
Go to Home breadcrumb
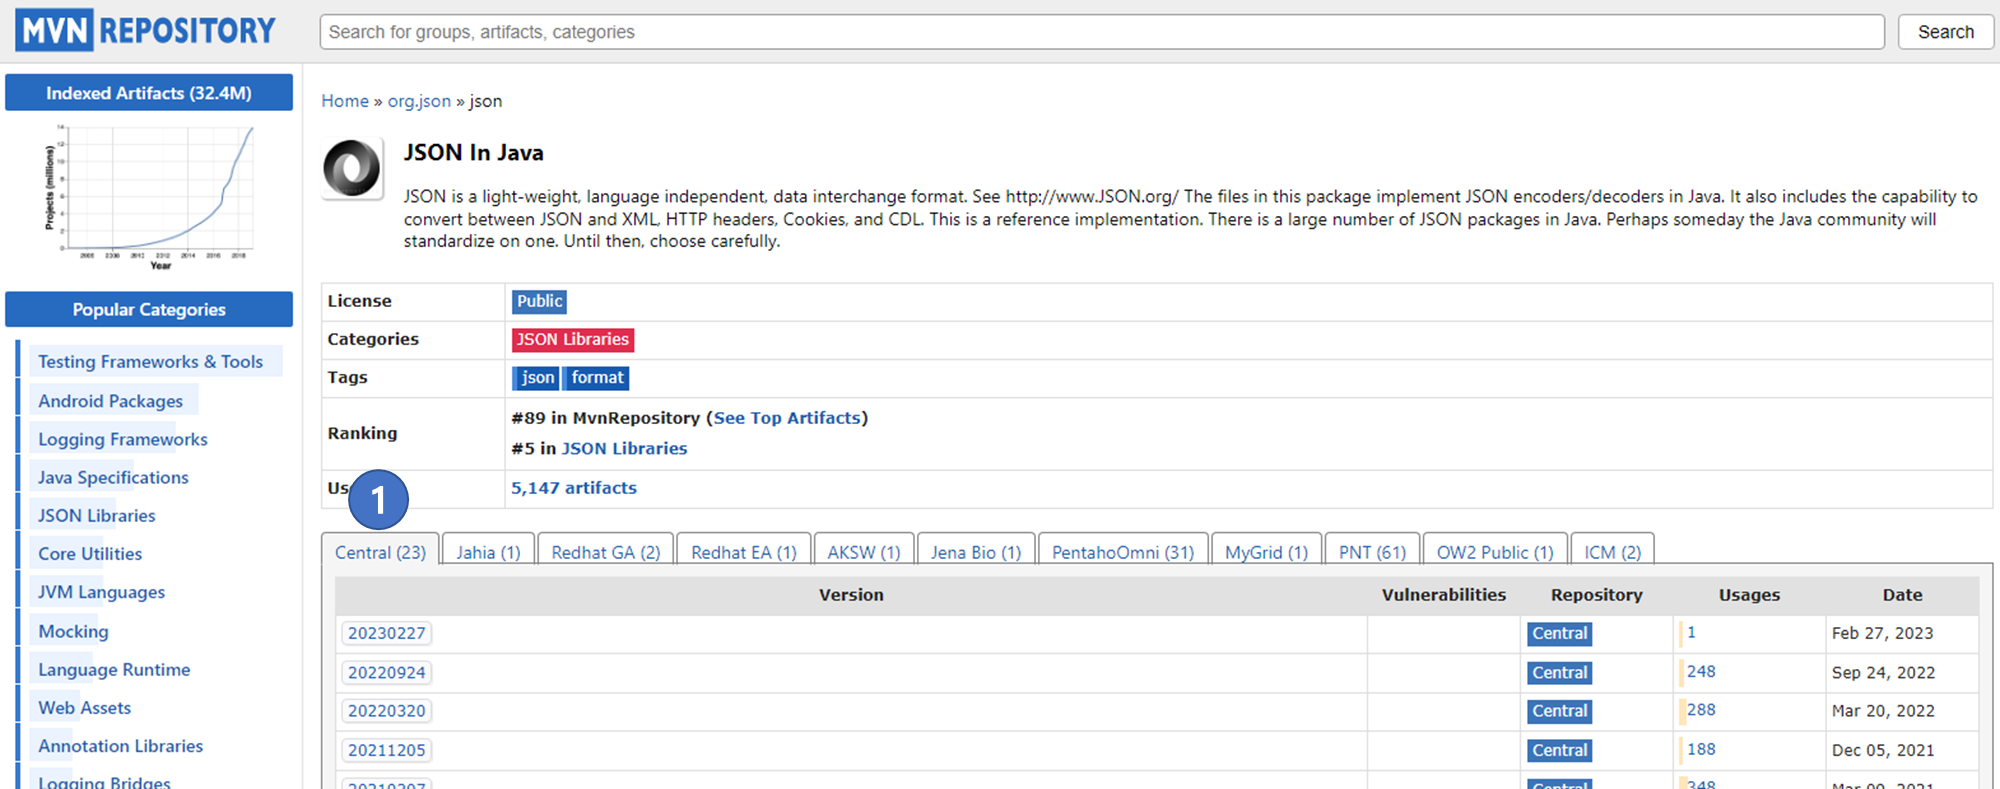coord(345,101)
